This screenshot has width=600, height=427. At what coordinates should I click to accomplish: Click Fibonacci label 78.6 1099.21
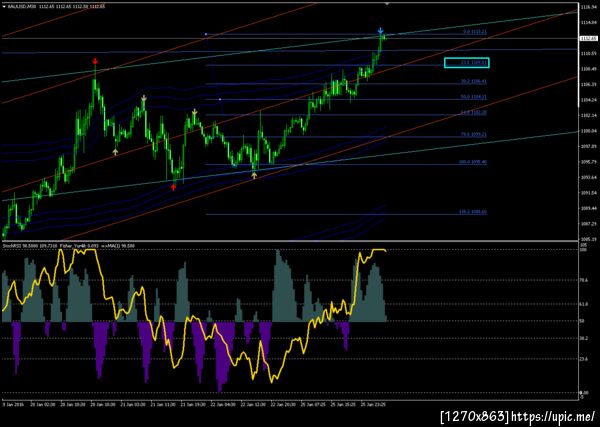[474, 135]
